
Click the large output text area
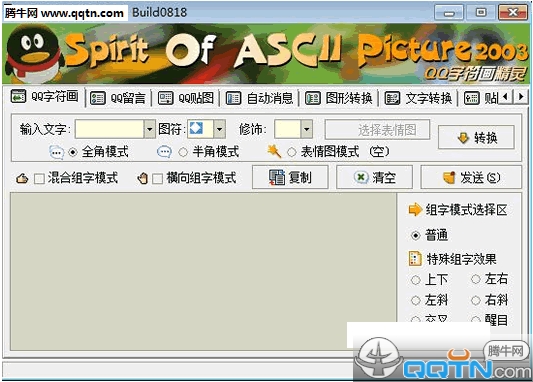click(203, 271)
